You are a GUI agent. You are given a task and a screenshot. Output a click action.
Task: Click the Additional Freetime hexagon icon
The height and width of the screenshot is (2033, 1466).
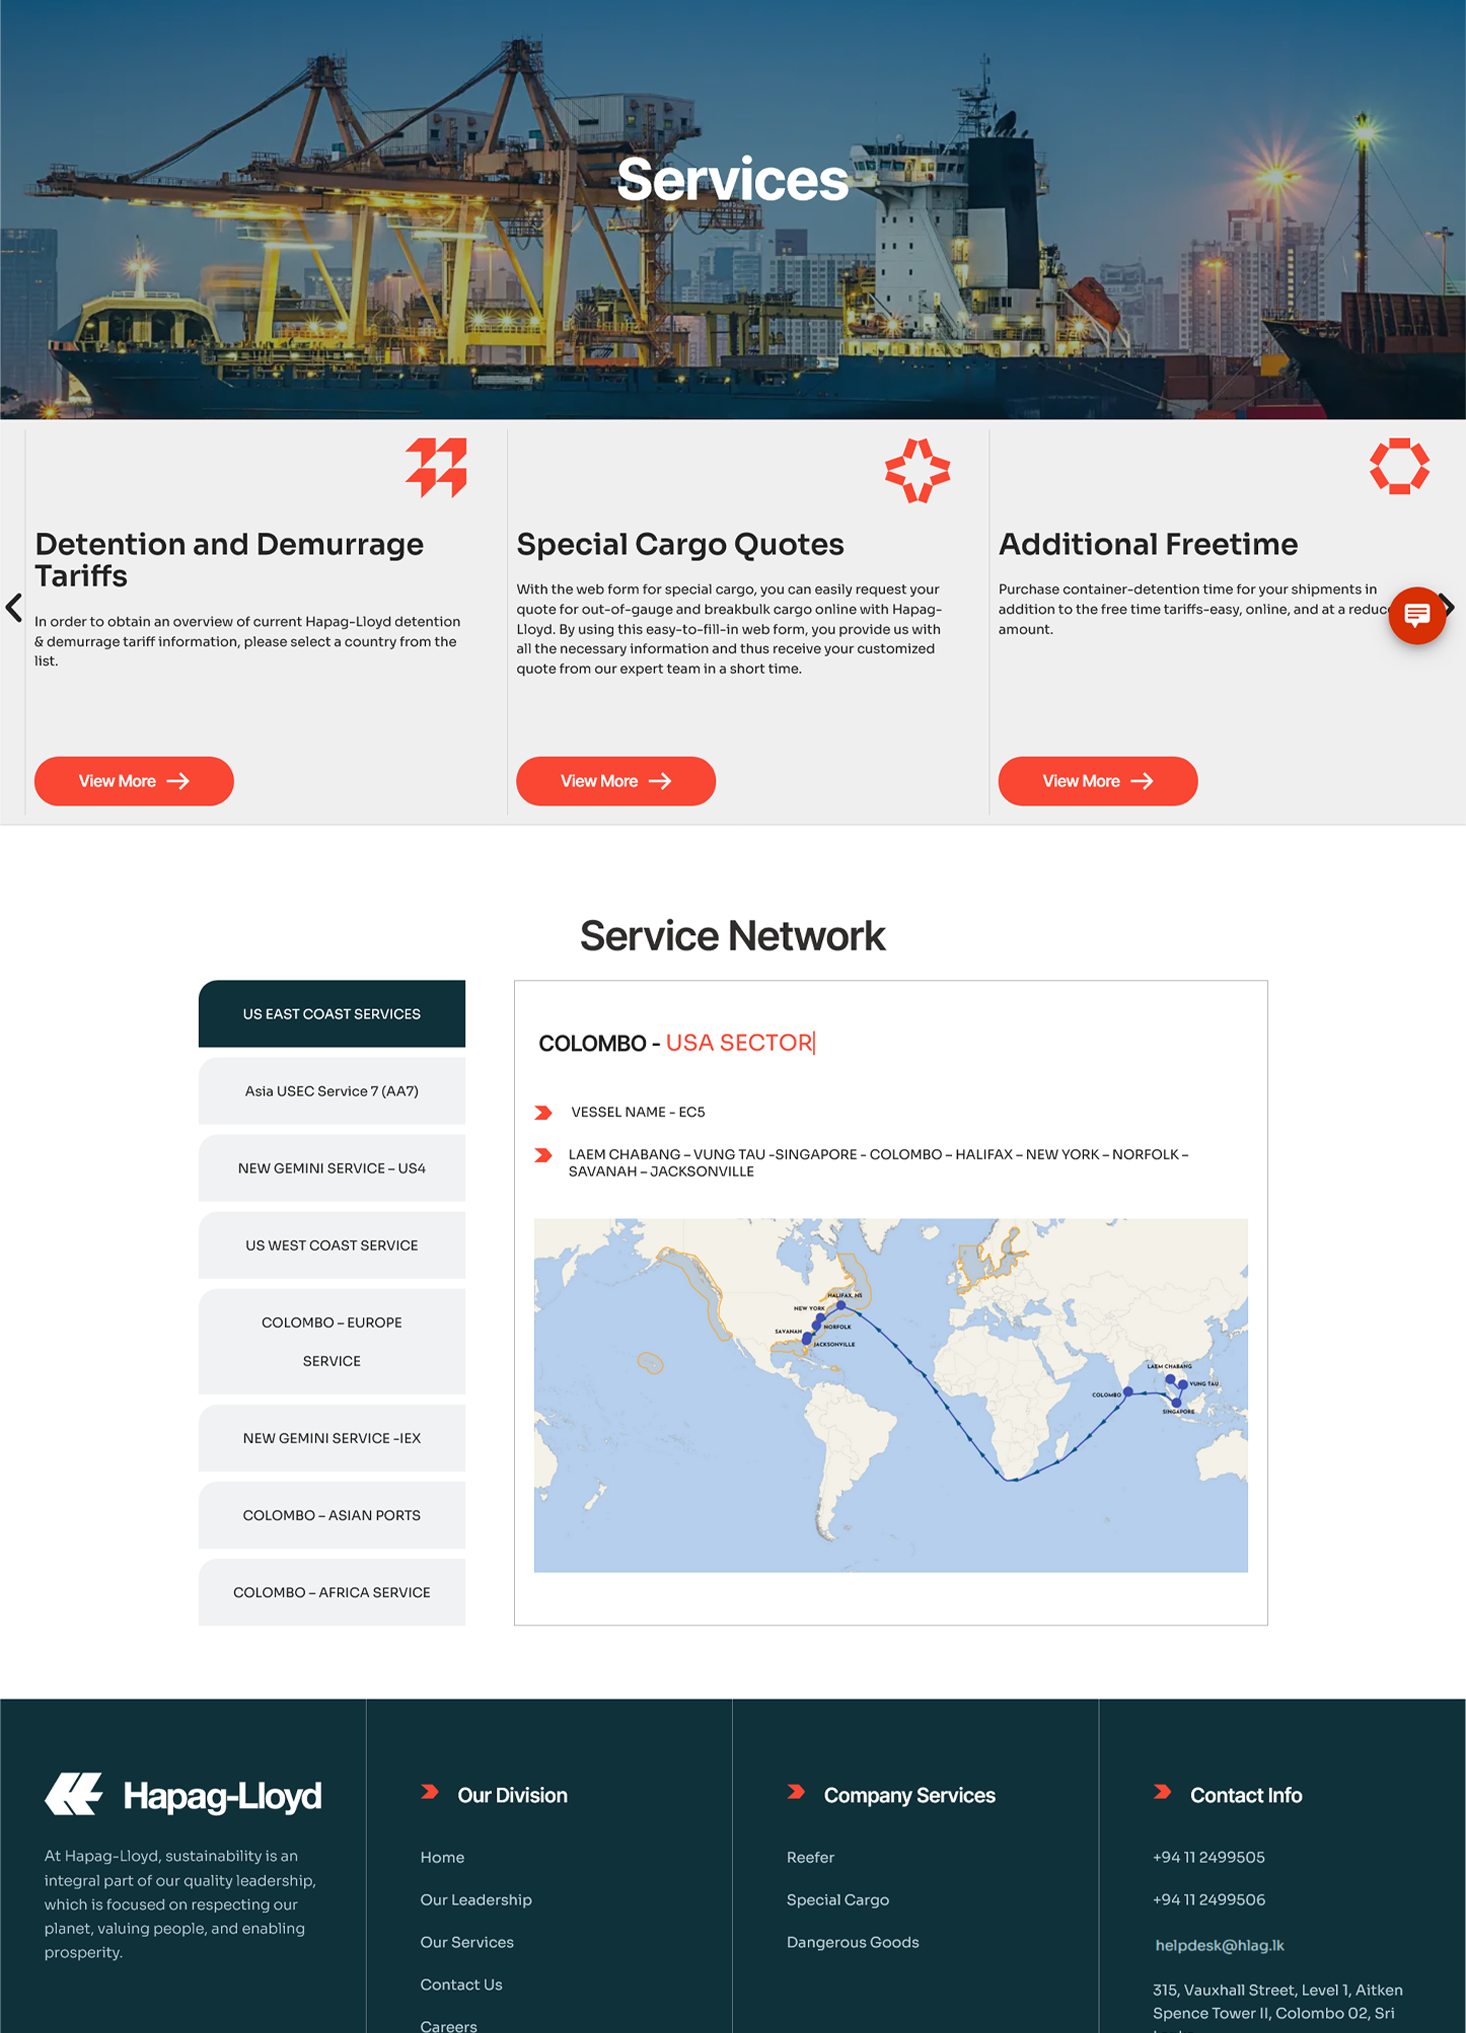[x=1399, y=466]
